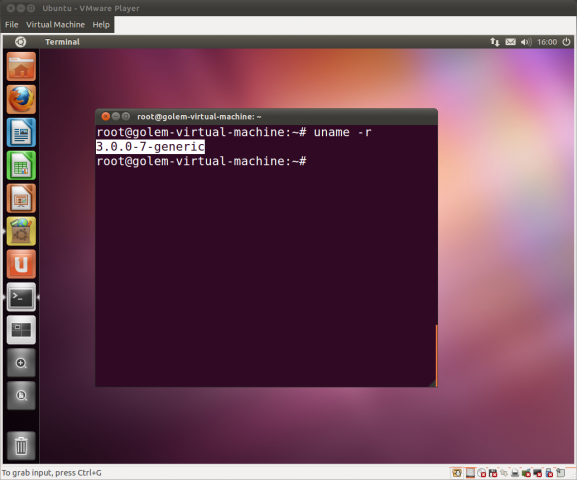Image resolution: width=577 pixels, height=480 pixels.
Task: Open the Workspace Switcher icon
Action: 21,330
